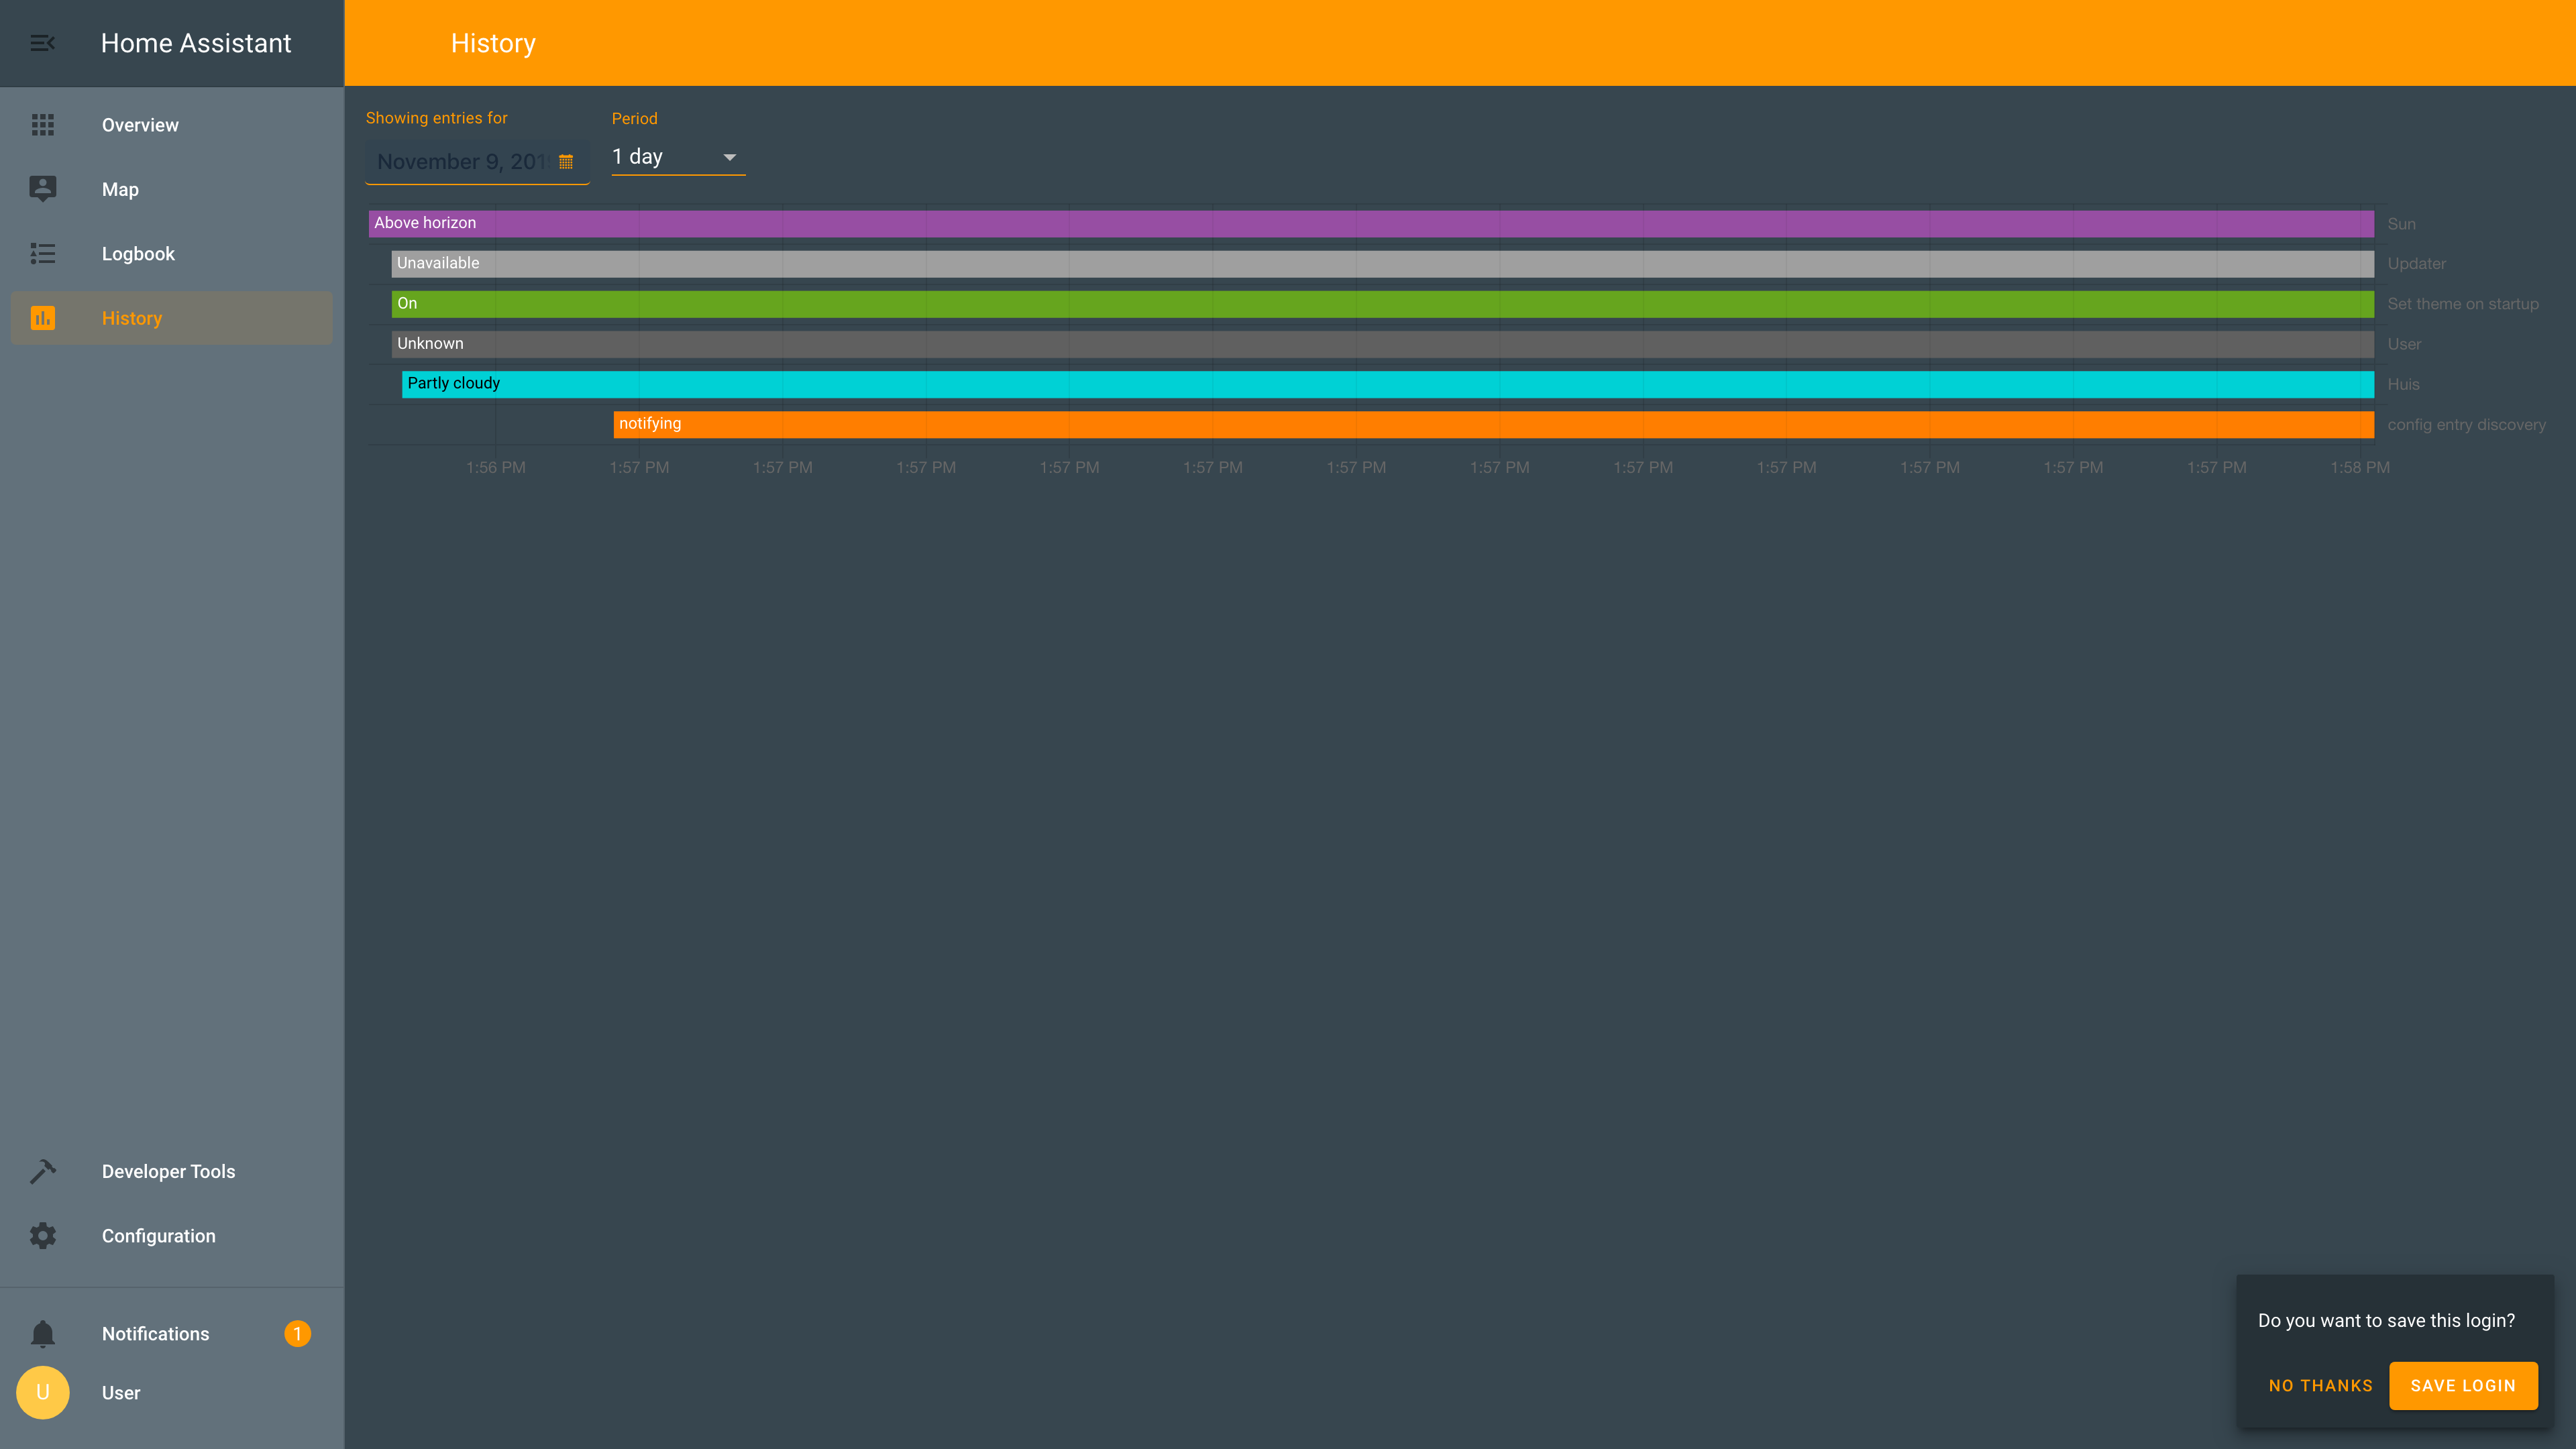Click the yellow user avatar
The width and height of the screenshot is (2576, 1449).
[x=42, y=1393]
